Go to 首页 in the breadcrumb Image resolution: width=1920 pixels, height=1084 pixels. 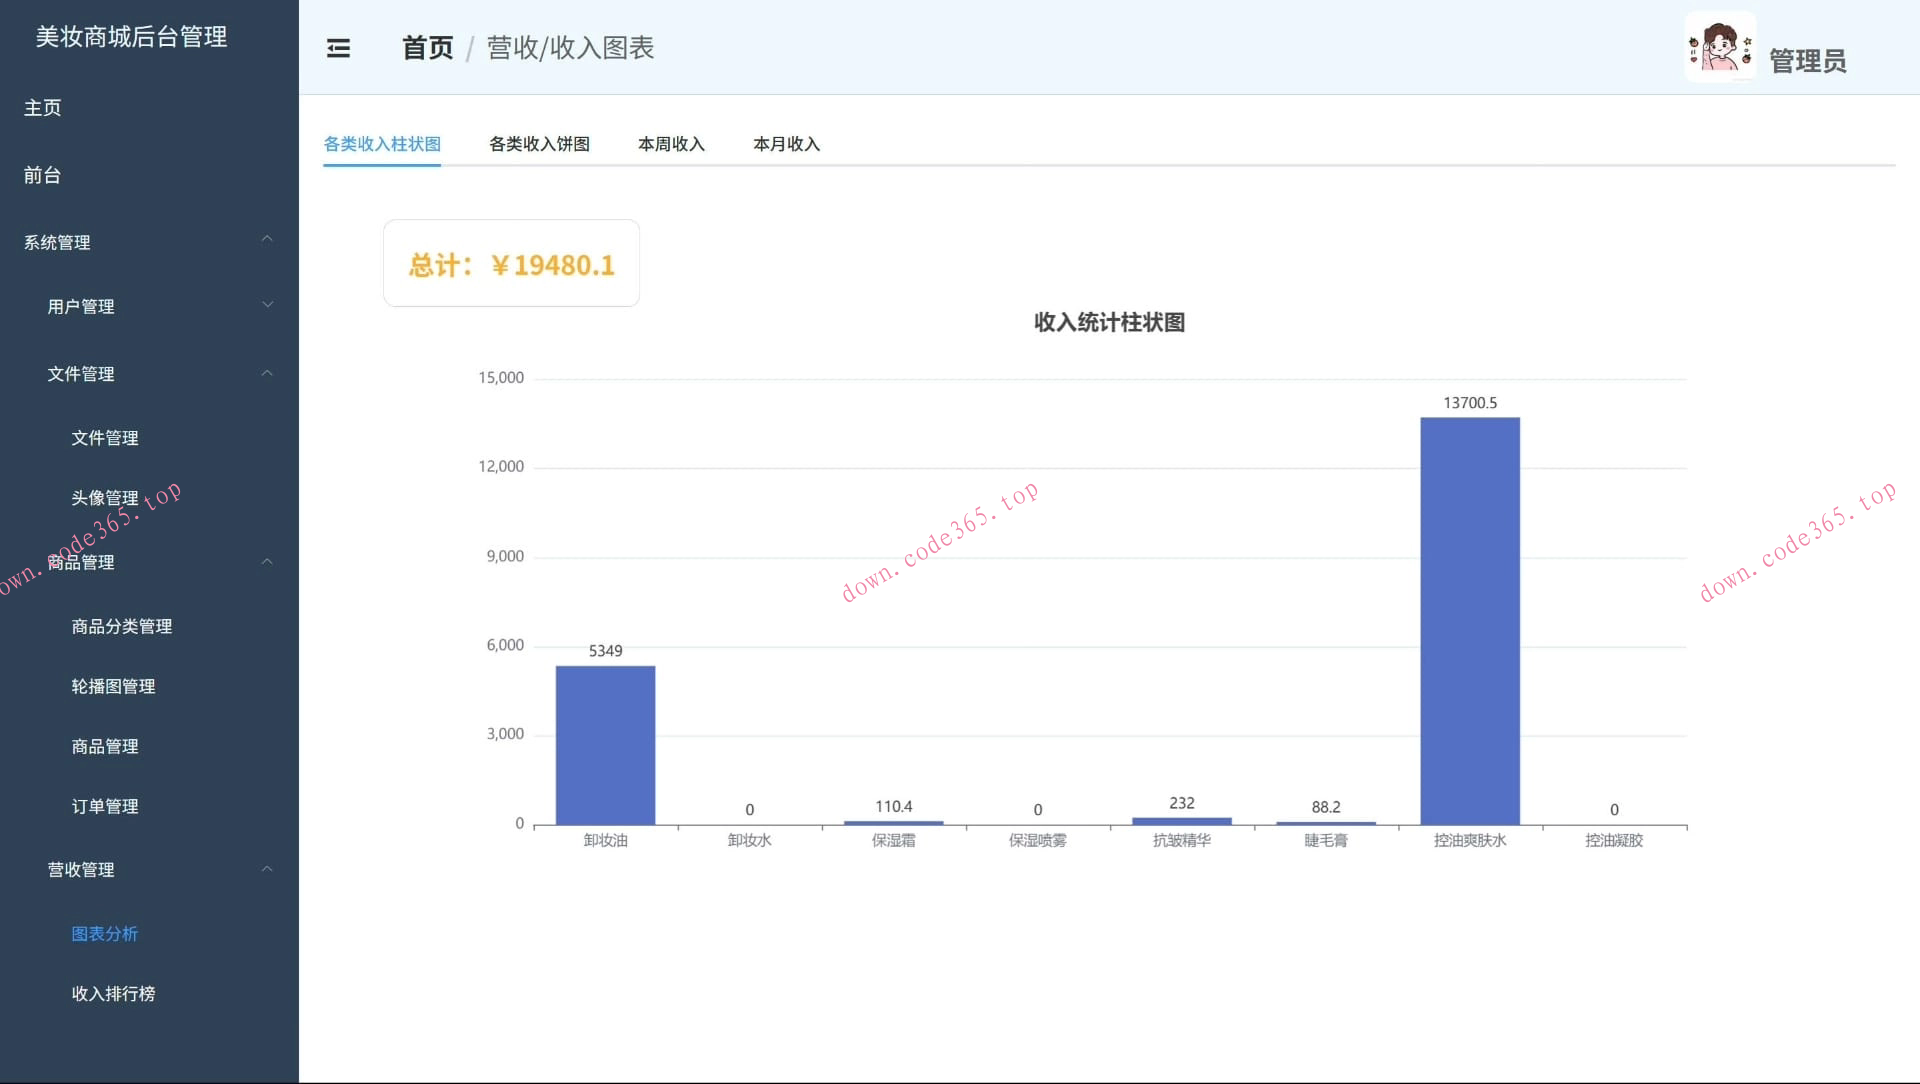[x=427, y=48]
